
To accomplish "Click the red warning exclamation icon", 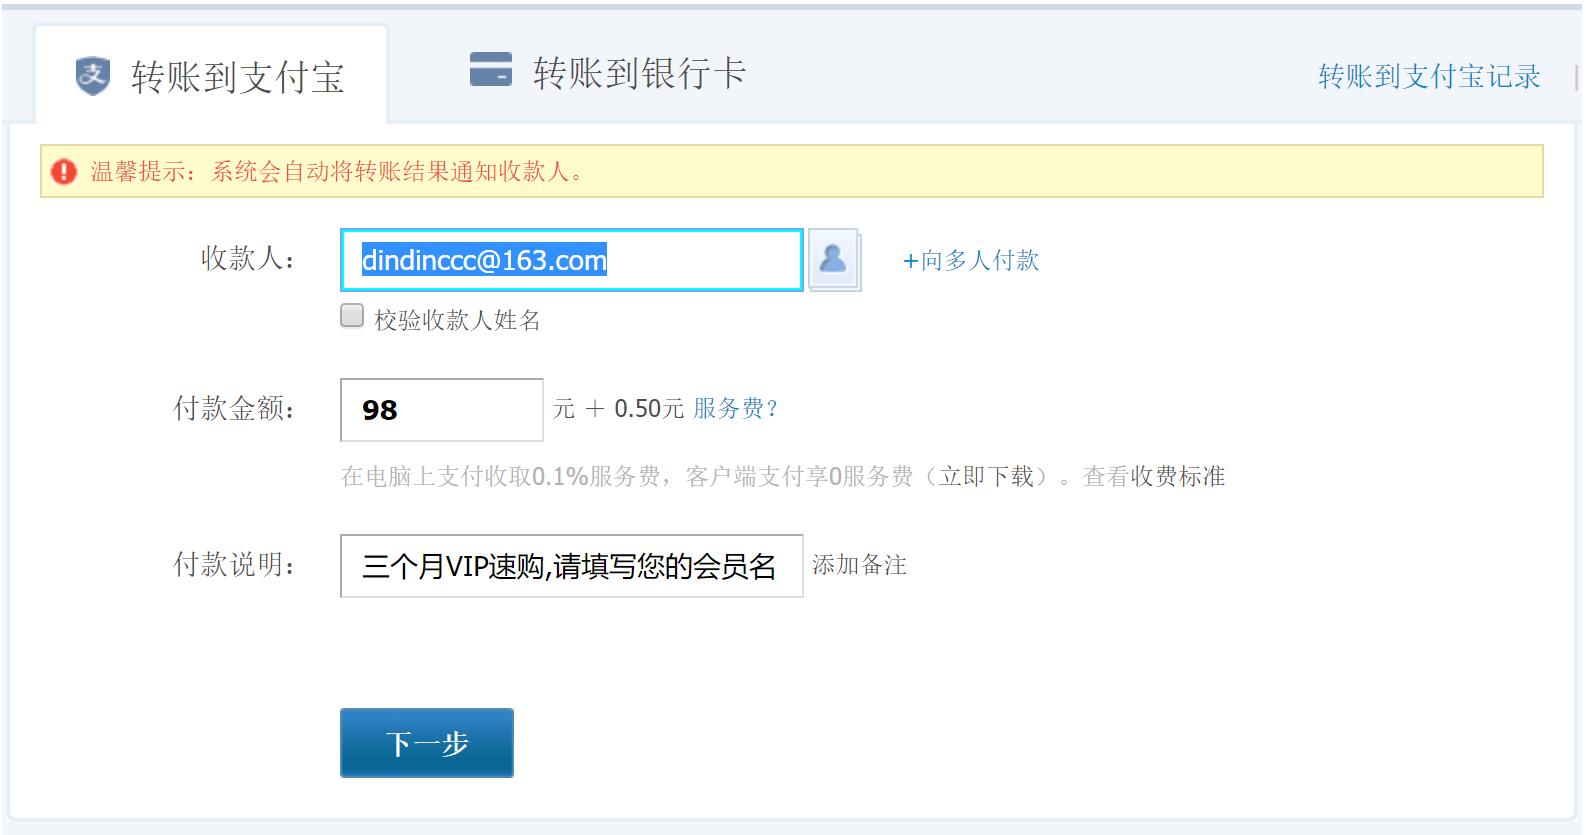I will [64, 172].
